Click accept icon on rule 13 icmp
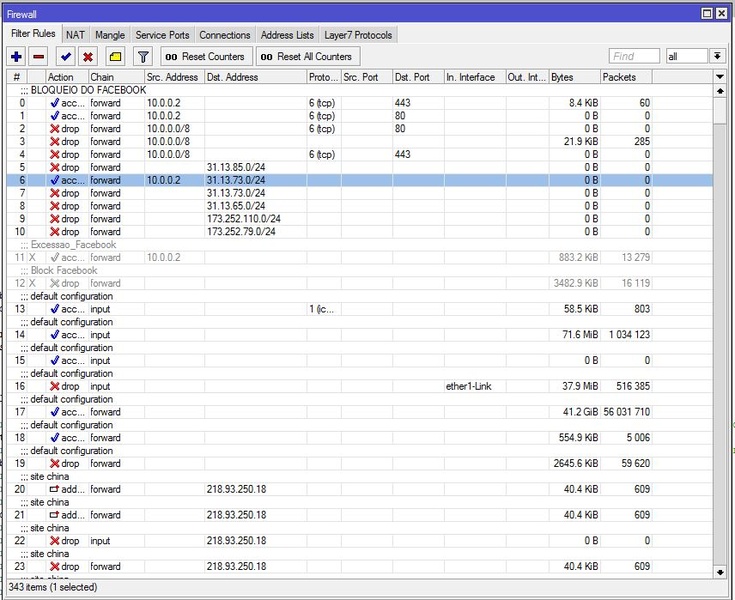 pyautogui.click(x=55, y=309)
